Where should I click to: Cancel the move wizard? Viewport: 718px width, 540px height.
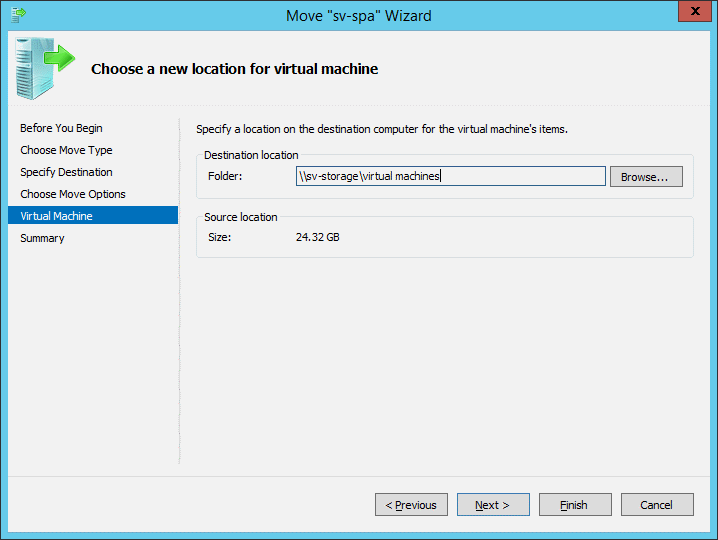(x=657, y=505)
